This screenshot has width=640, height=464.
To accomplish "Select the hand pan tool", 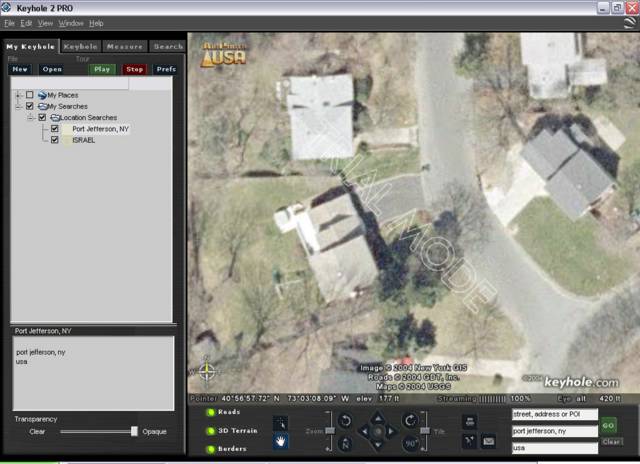I will click(x=280, y=441).
